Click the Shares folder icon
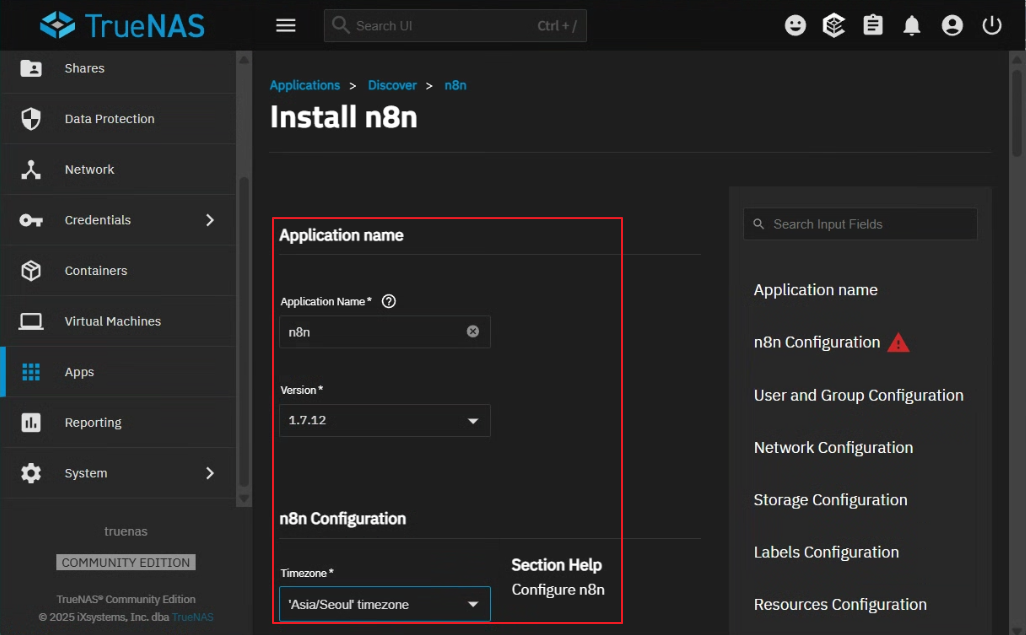The width and height of the screenshot is (1026, 635). click(31, 68)
